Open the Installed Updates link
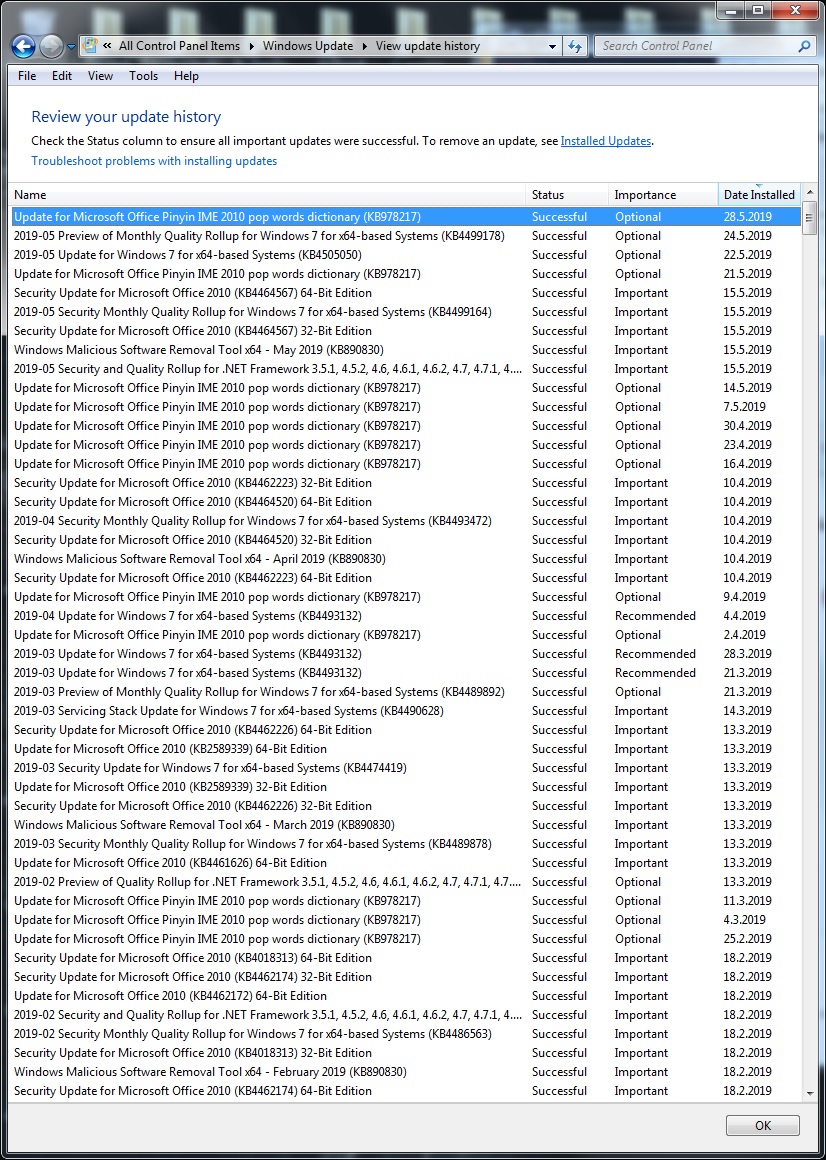The width and height of the screenshot is (826, 1160). coord(606,141)
